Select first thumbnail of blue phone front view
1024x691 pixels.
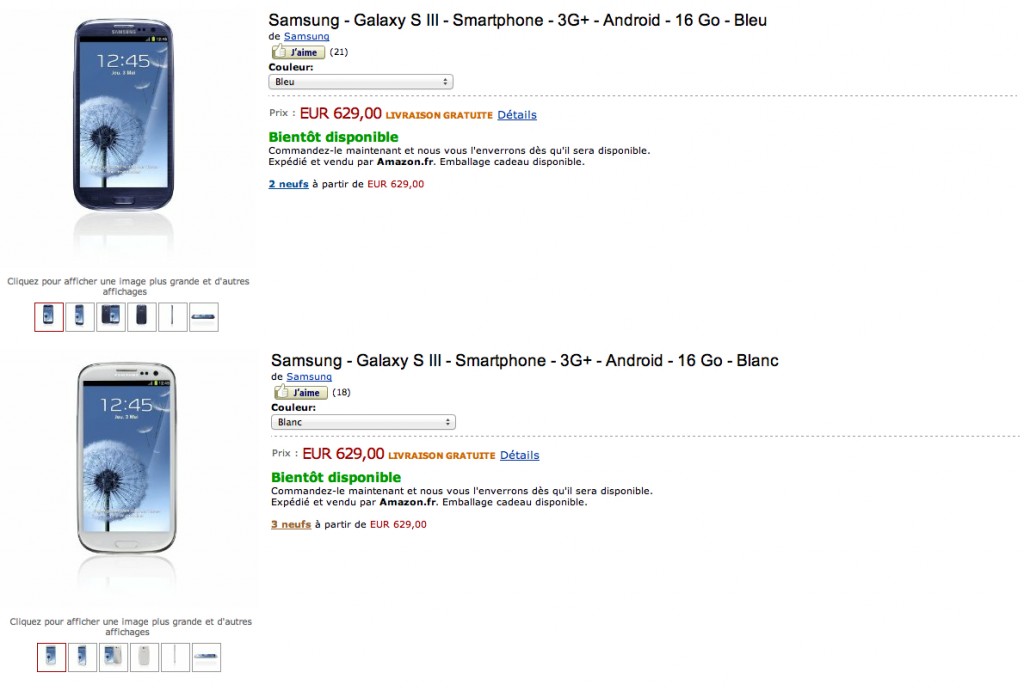point(49,317)
